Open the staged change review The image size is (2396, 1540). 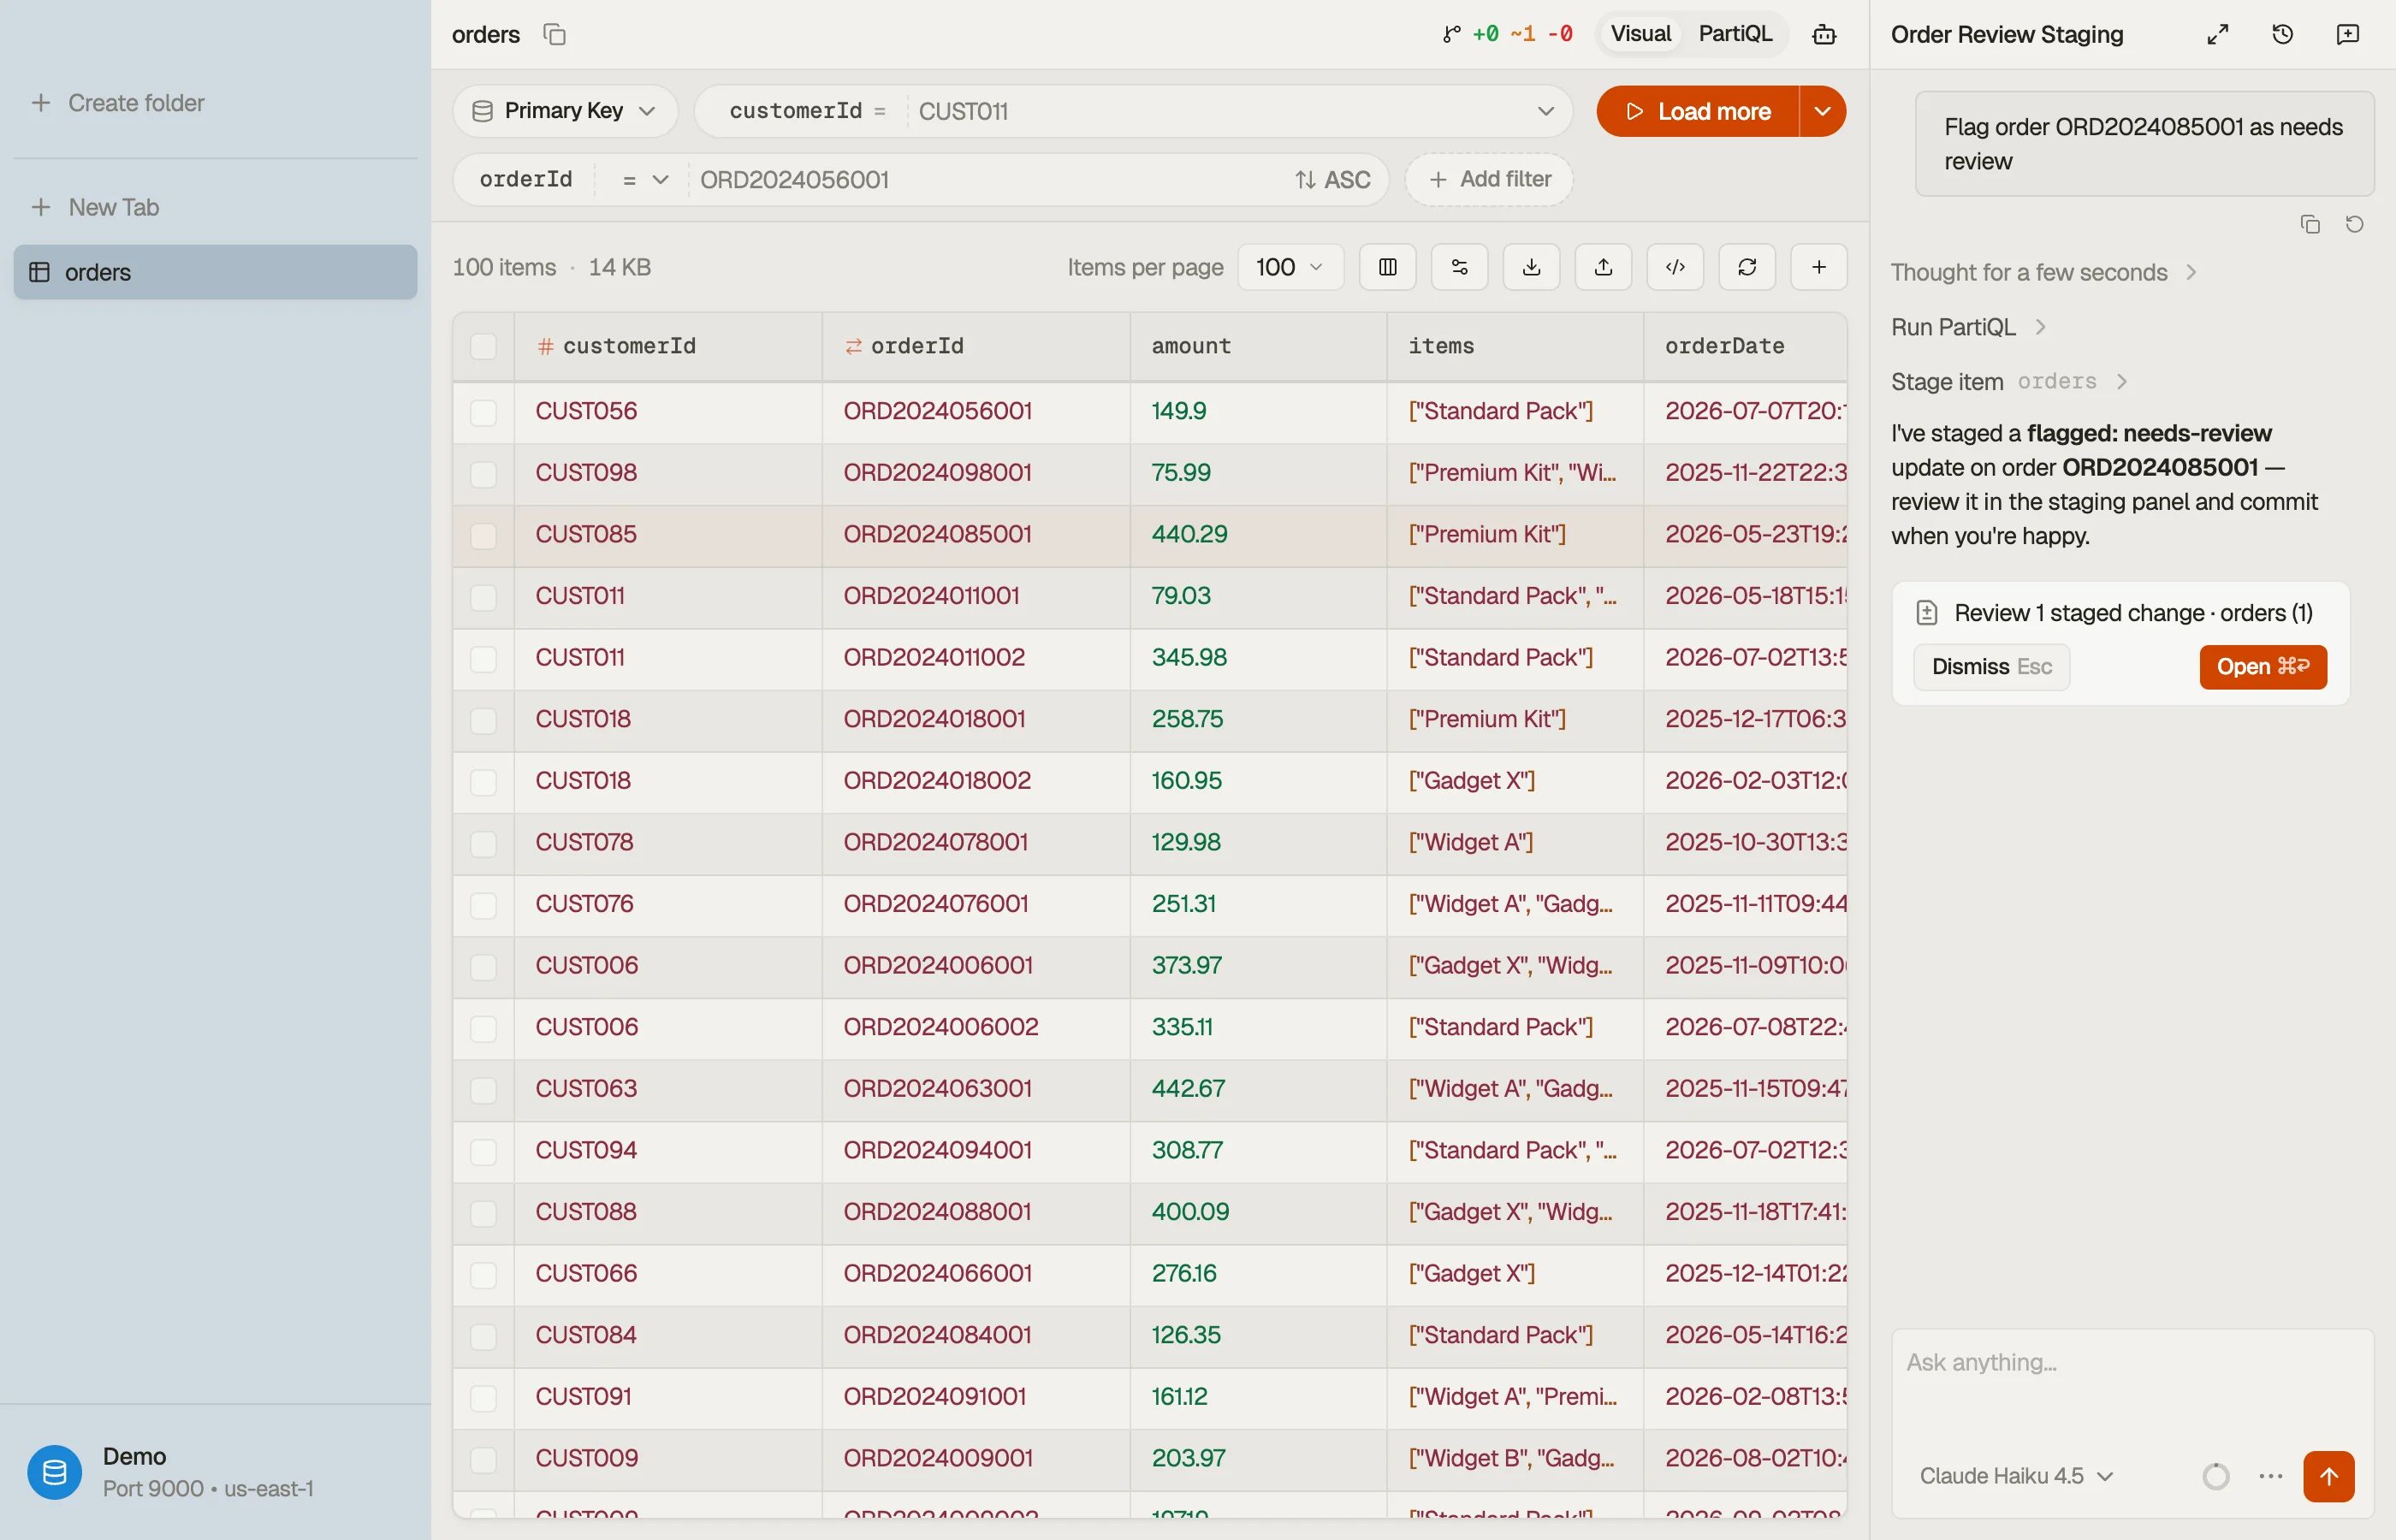[2263, 667]
